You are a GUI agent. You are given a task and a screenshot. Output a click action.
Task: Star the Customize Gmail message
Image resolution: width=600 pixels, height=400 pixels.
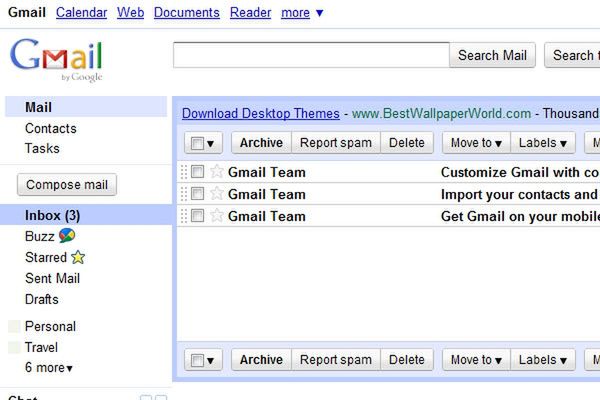point(217,171)
